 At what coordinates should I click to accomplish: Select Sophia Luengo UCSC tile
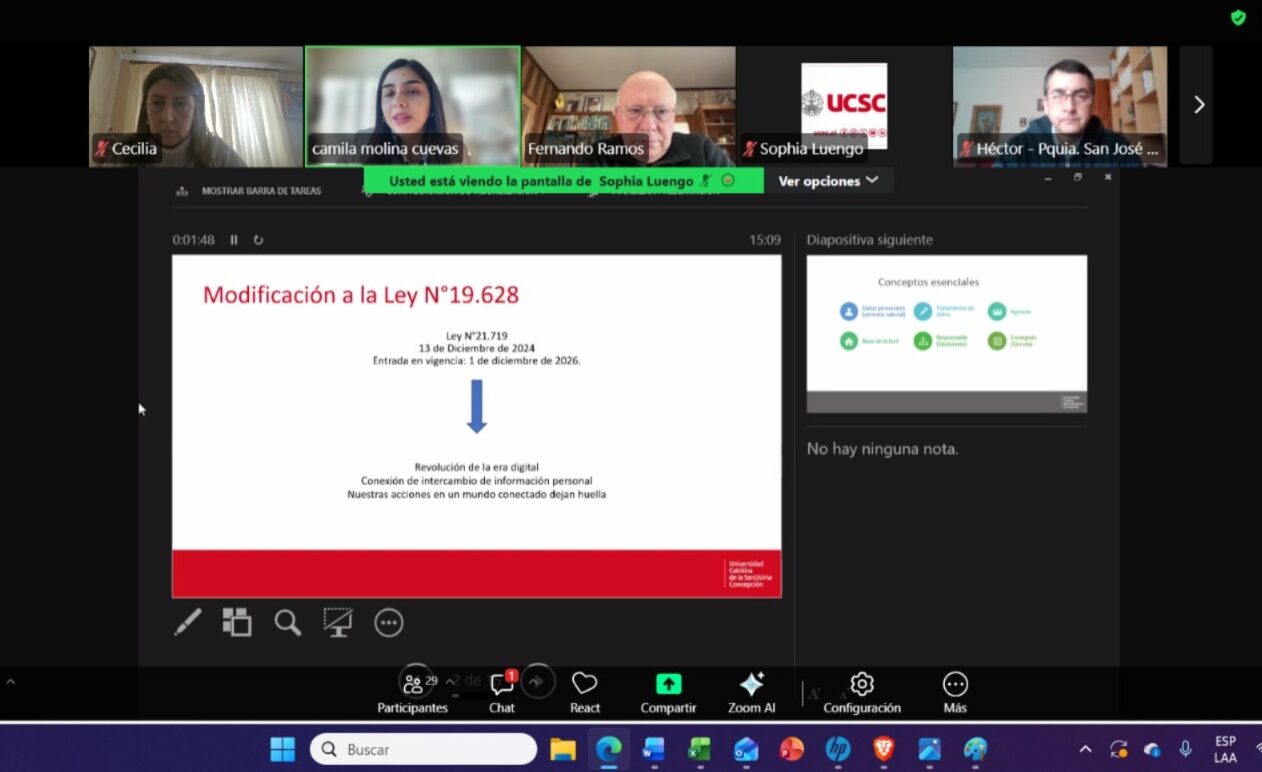click(843, 106)
